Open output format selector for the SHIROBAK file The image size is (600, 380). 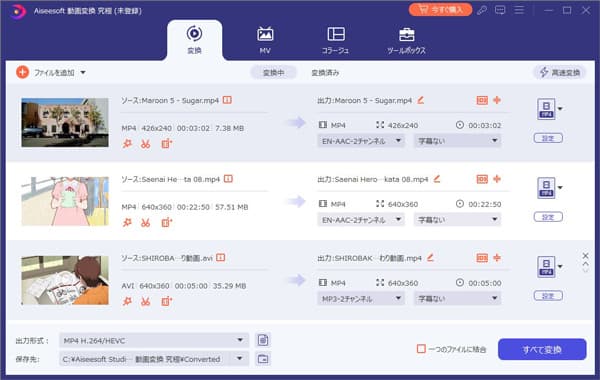[x=550, y=267]
